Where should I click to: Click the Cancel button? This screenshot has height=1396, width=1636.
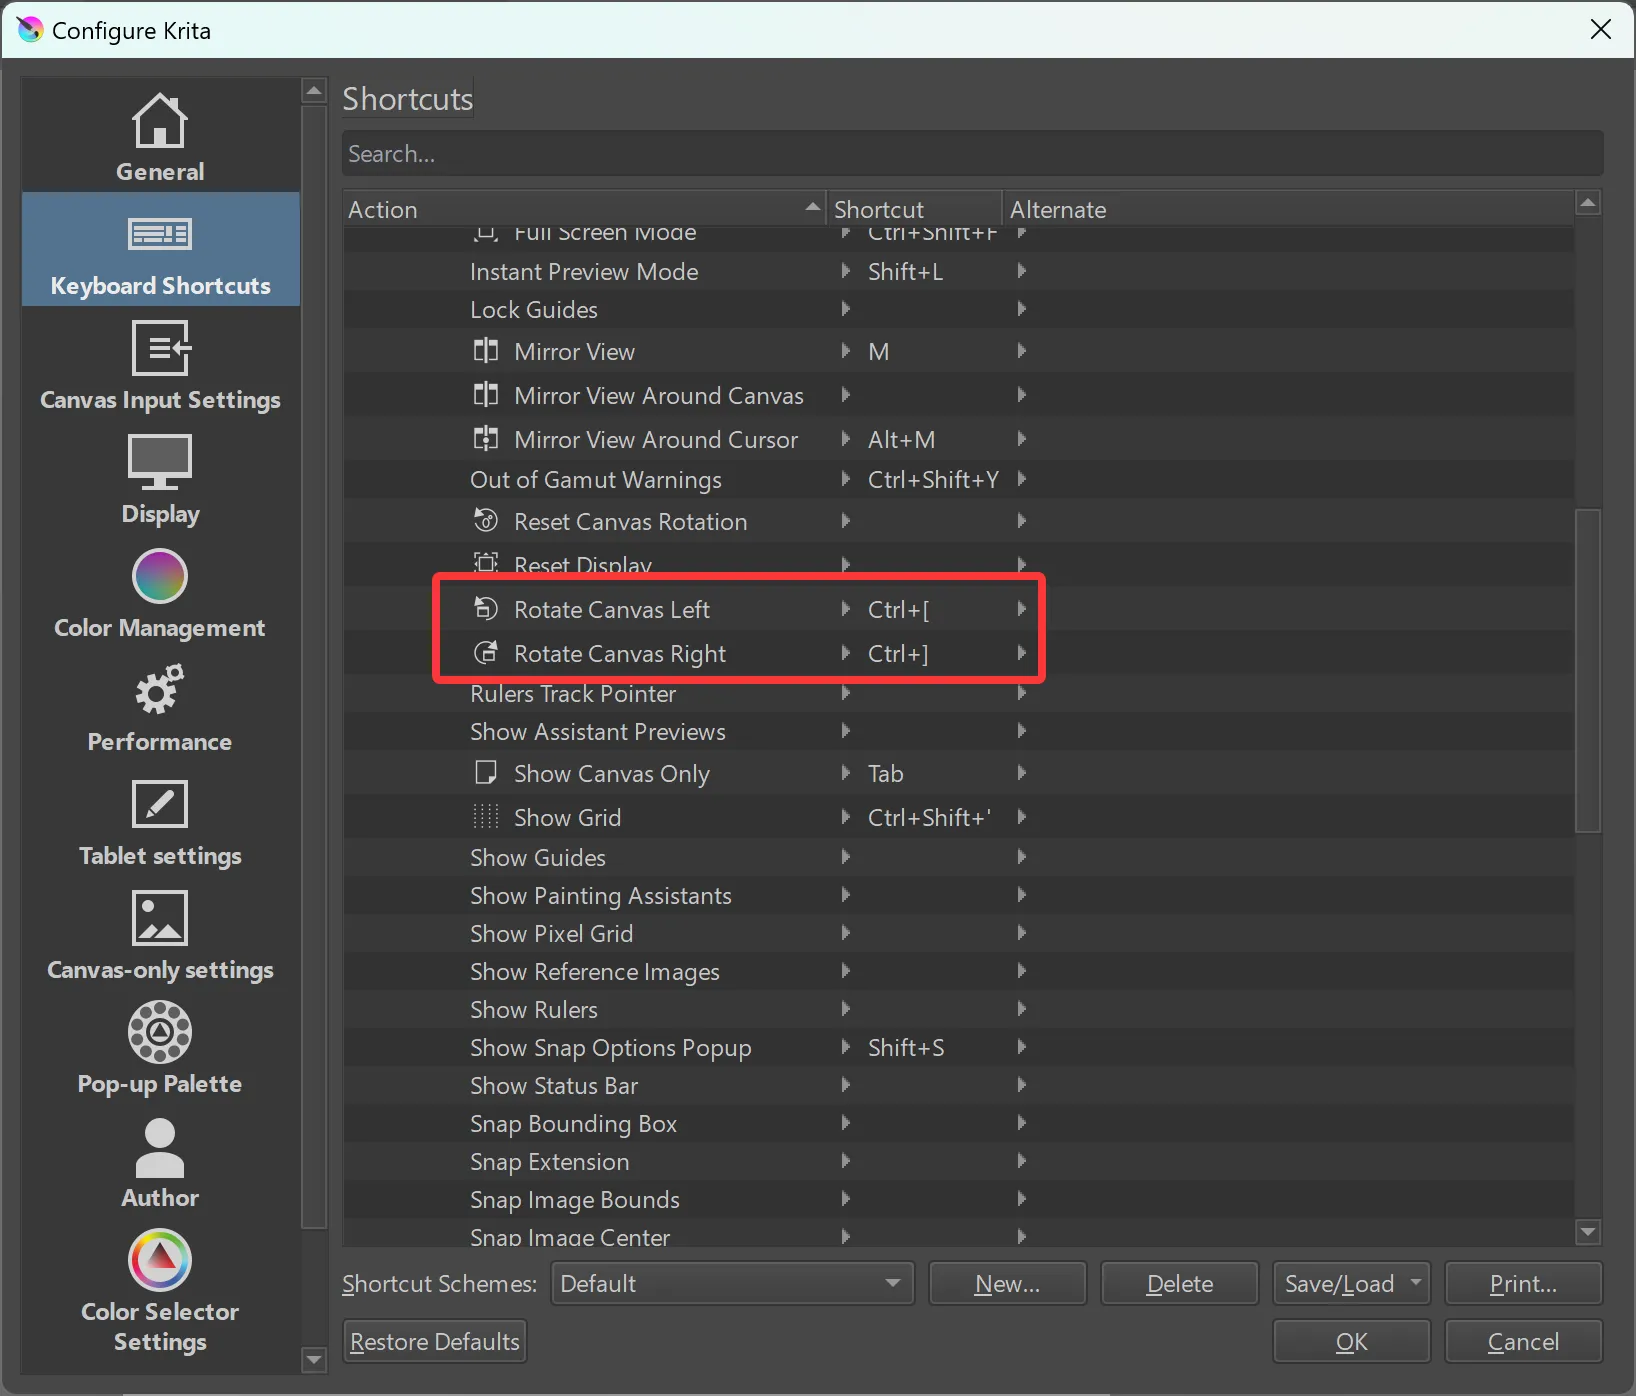point(1523,1341)
